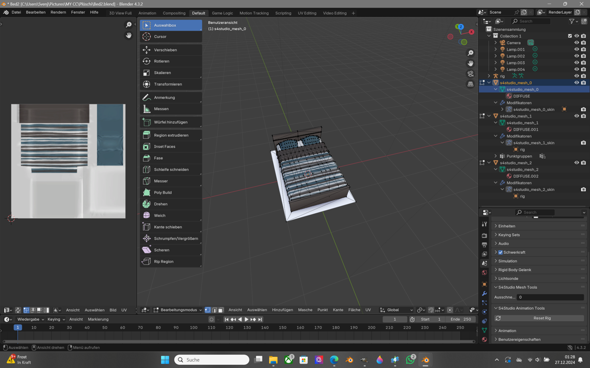
Task: Select the Würfel hinzufügen tool
Action: pos(171,122)
